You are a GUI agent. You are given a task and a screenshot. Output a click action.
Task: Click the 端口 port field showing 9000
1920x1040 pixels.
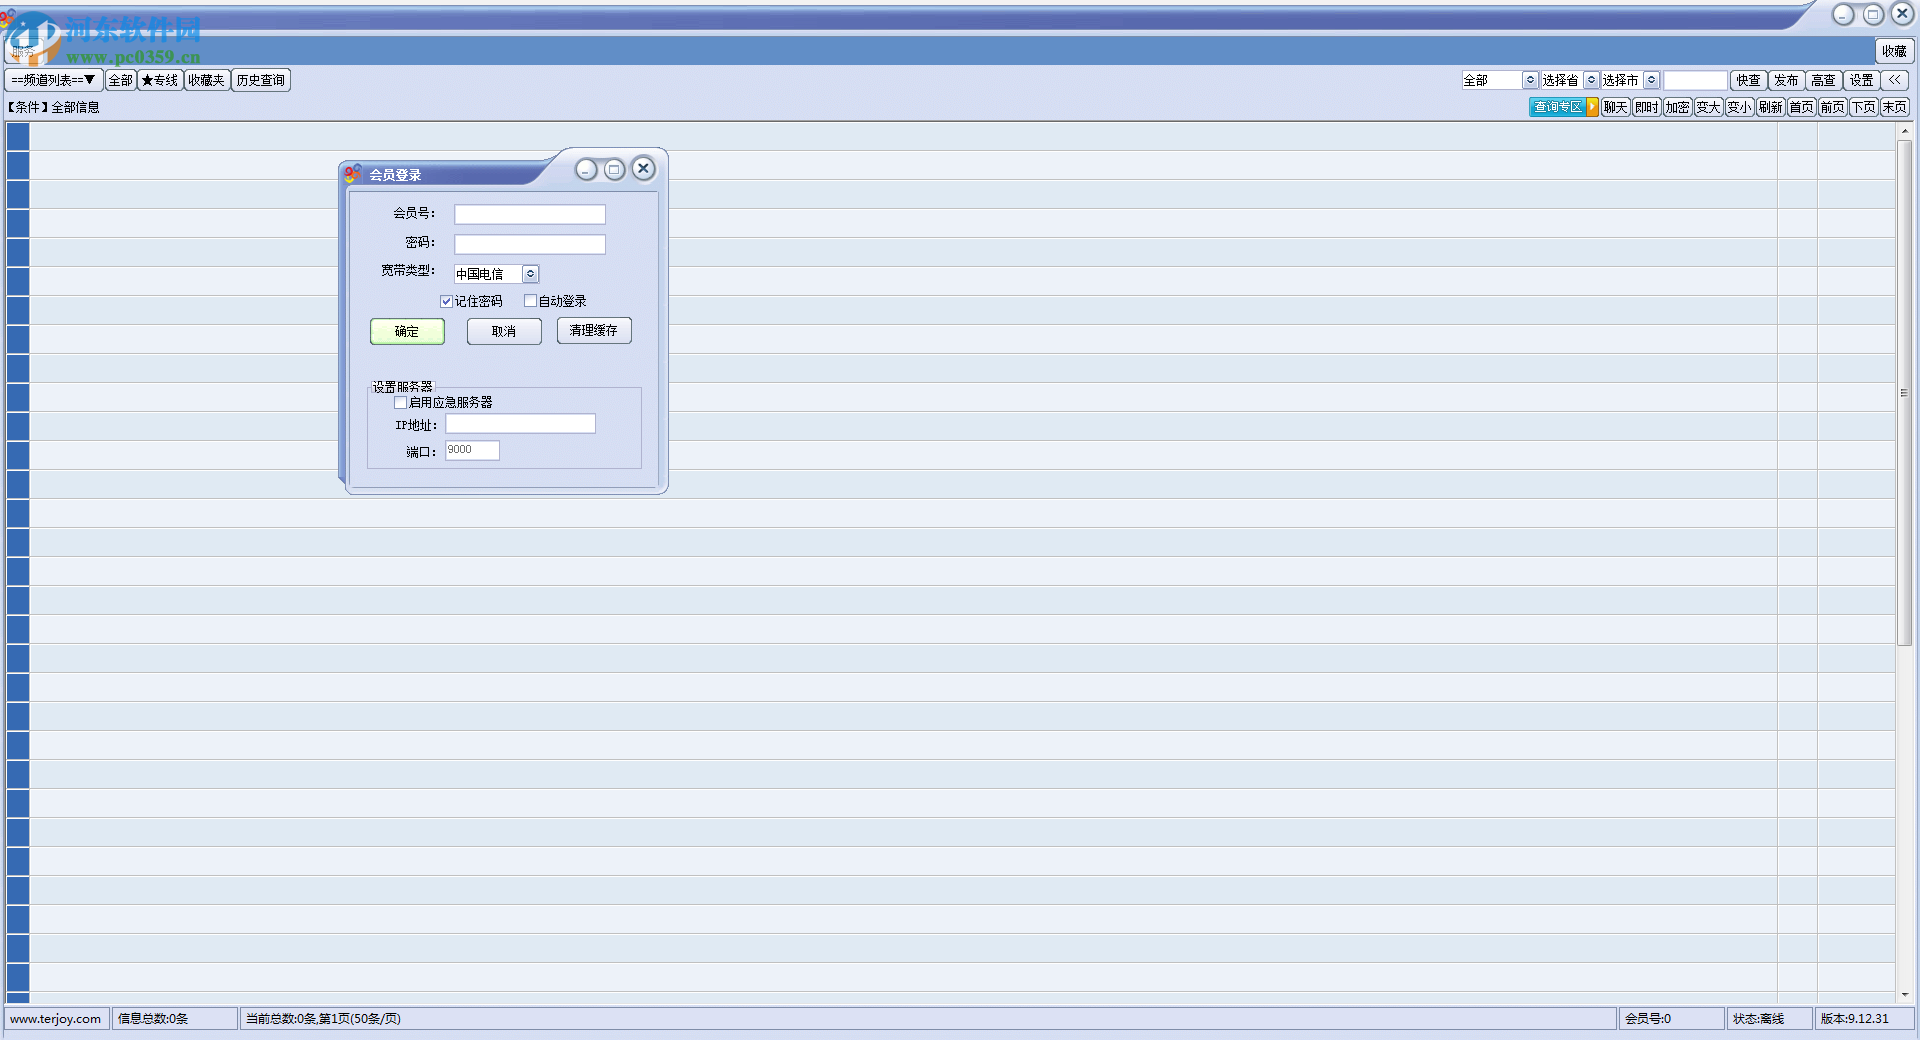click(x=472, y=450)
